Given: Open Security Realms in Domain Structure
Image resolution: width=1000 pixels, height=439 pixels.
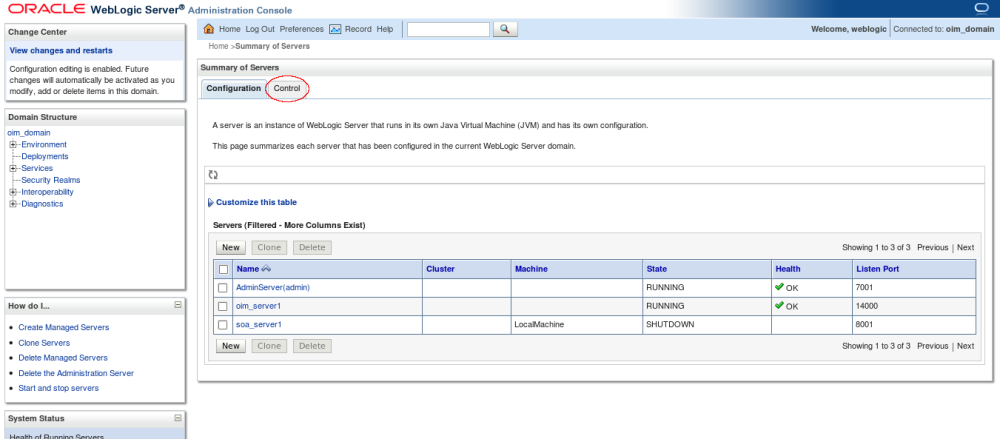Looking at the screenshot, I should [51, 180].
